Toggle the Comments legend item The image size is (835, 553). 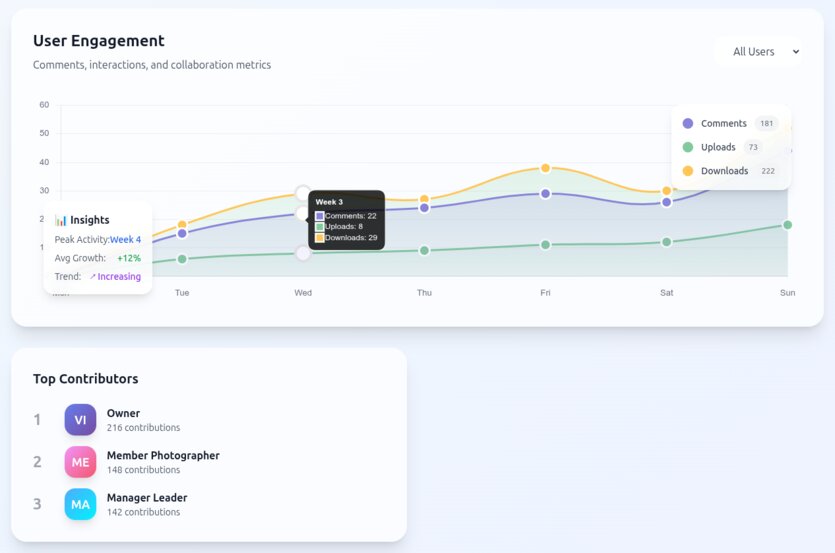(731, 123)
